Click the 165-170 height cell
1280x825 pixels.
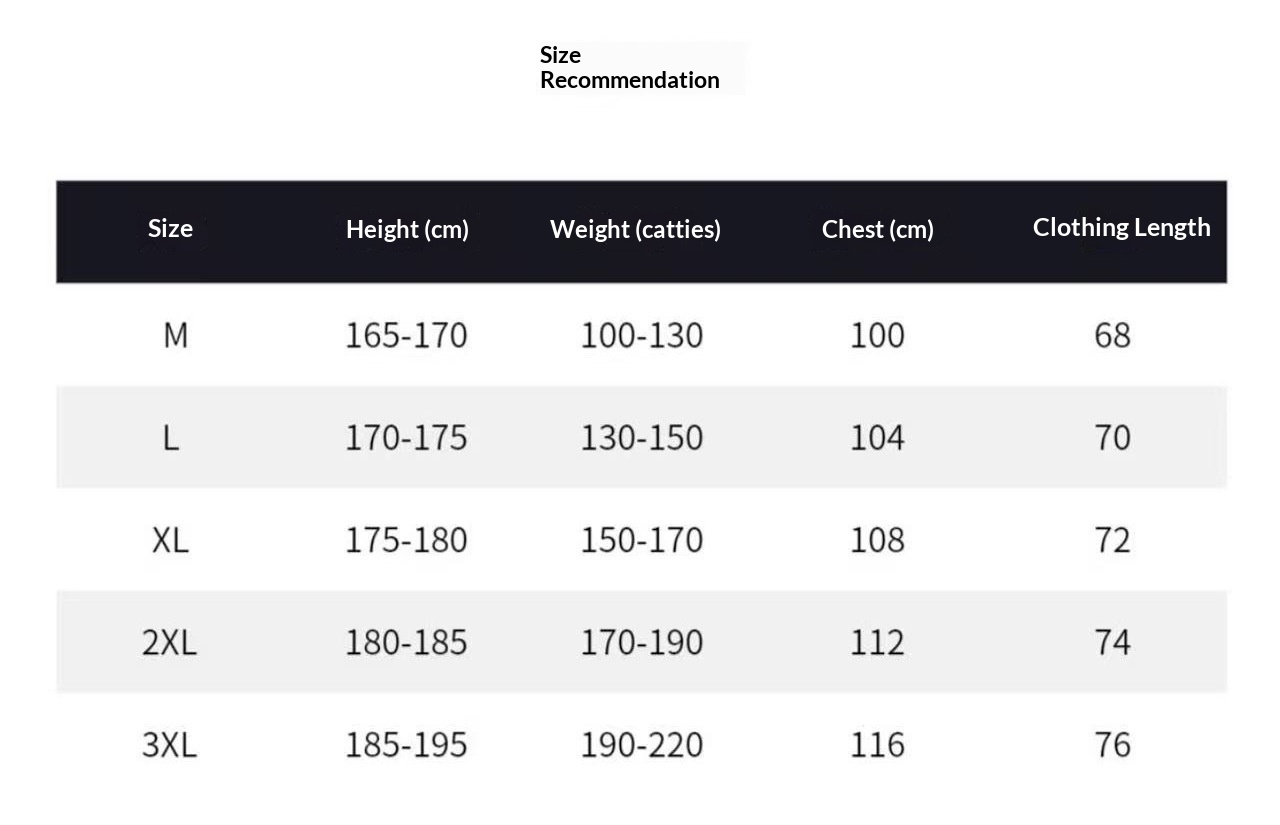click(406, 335)
